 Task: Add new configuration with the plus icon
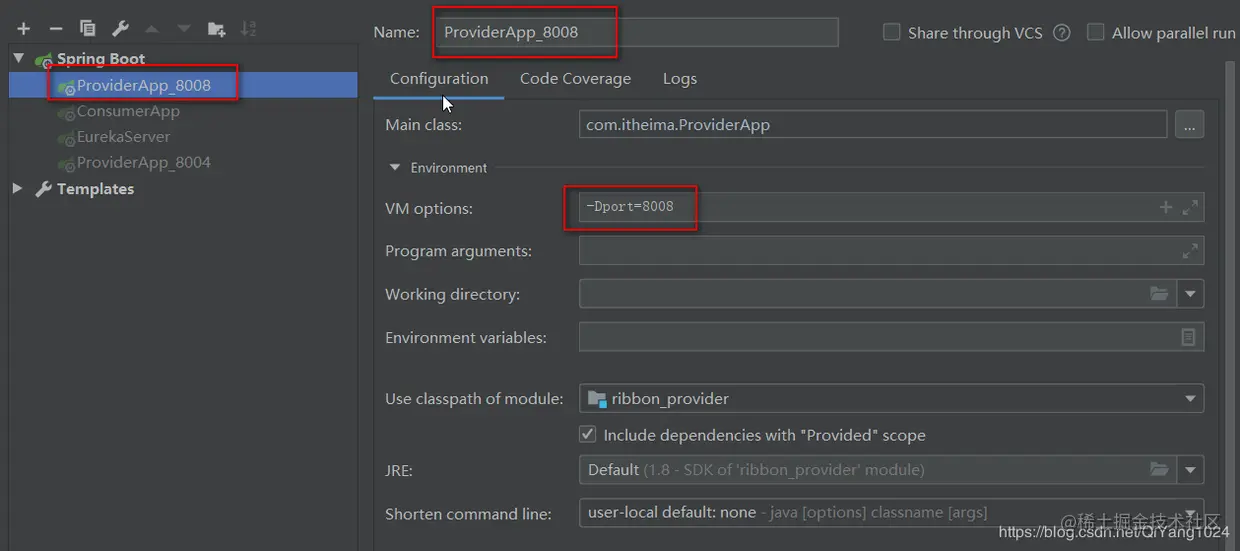(x=24, y=29)
